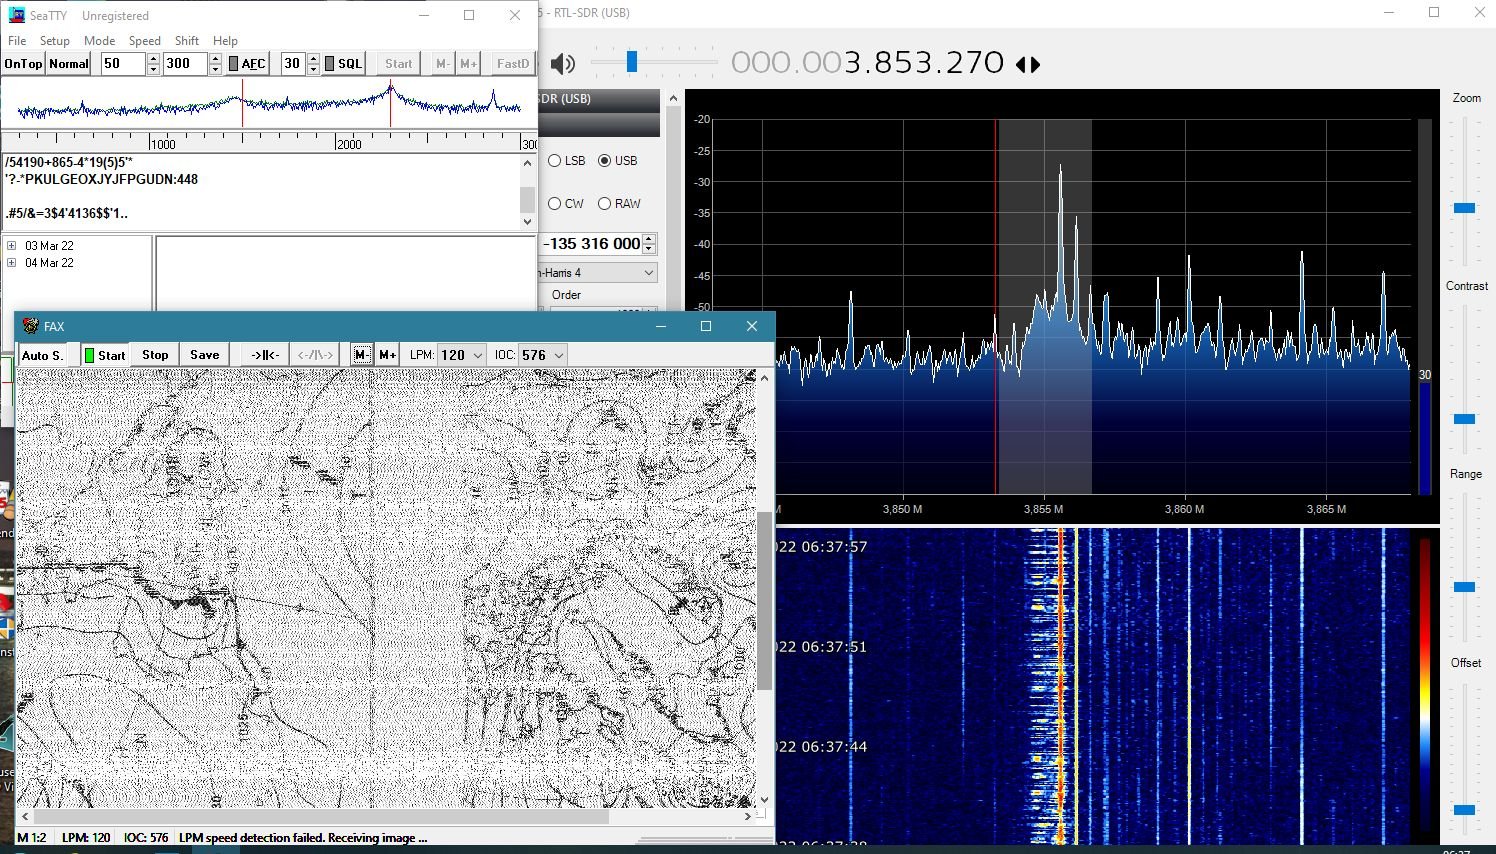Click the baud rate field showing 50
Viewport: 1496px width, 854px height.
(x=123, y=63)
